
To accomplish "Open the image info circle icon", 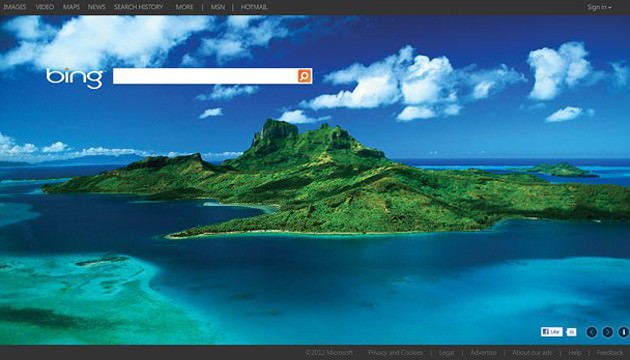I will 624,332.
